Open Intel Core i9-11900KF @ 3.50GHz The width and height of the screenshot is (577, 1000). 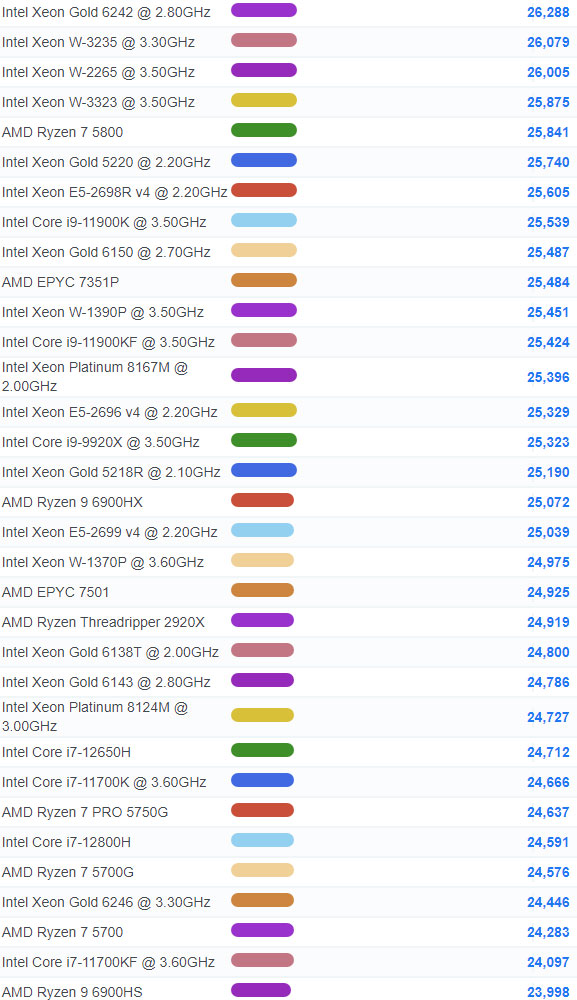(x=108, y=342)
